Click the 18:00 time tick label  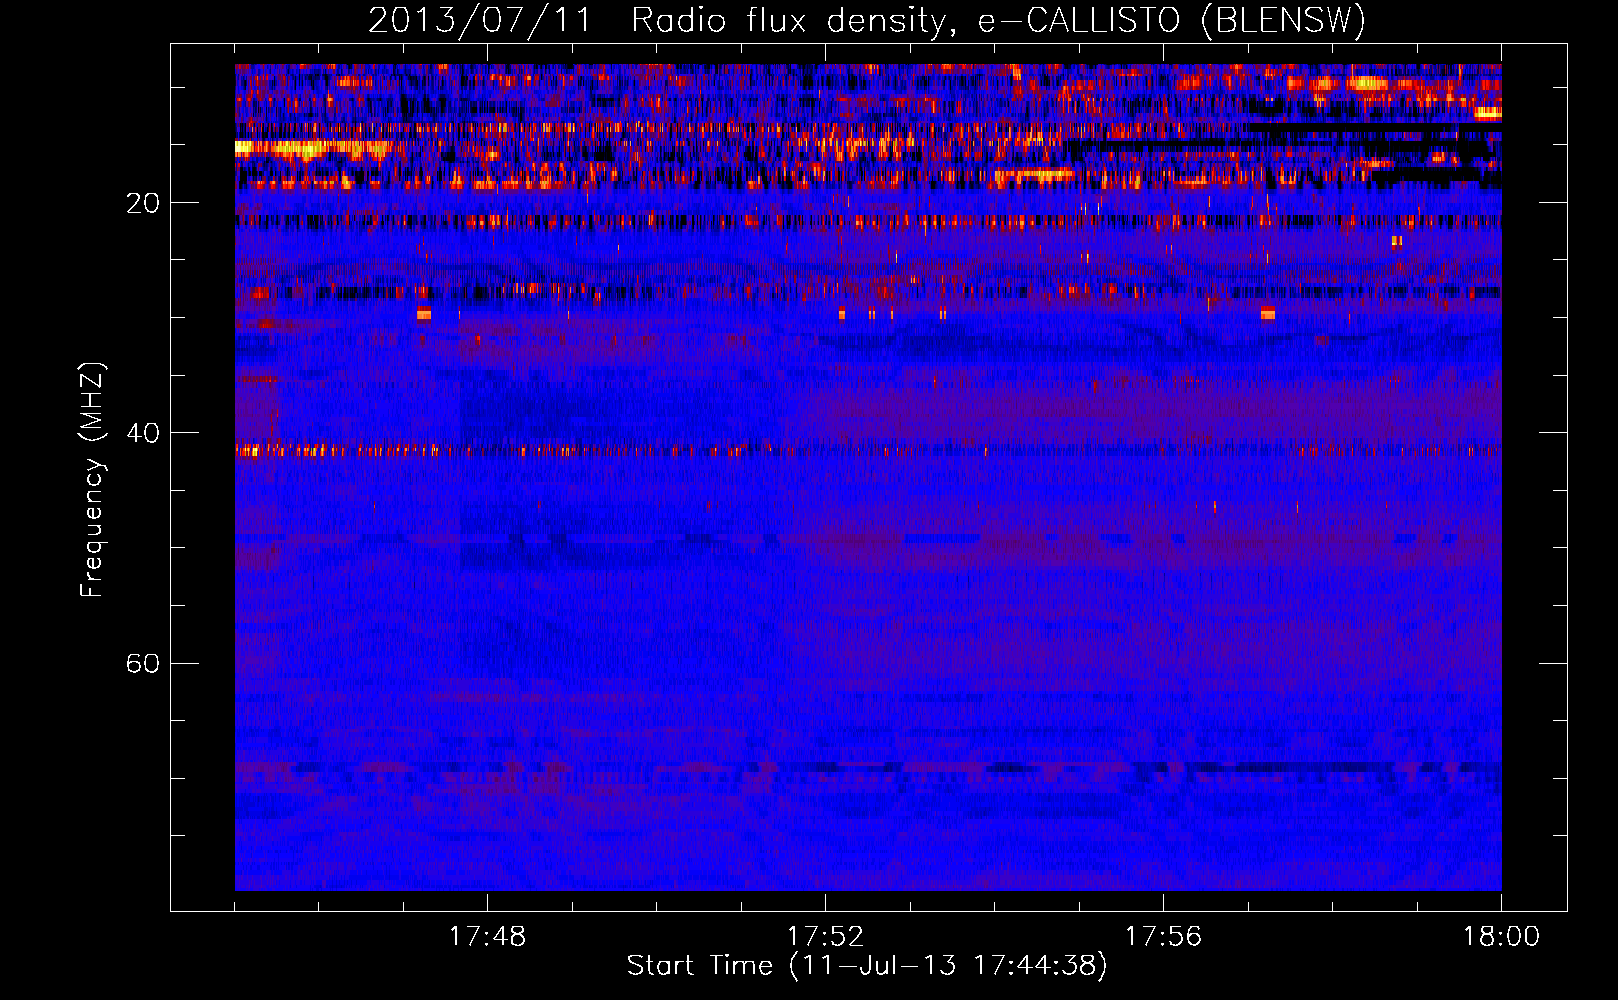[x=1501, y=937]
